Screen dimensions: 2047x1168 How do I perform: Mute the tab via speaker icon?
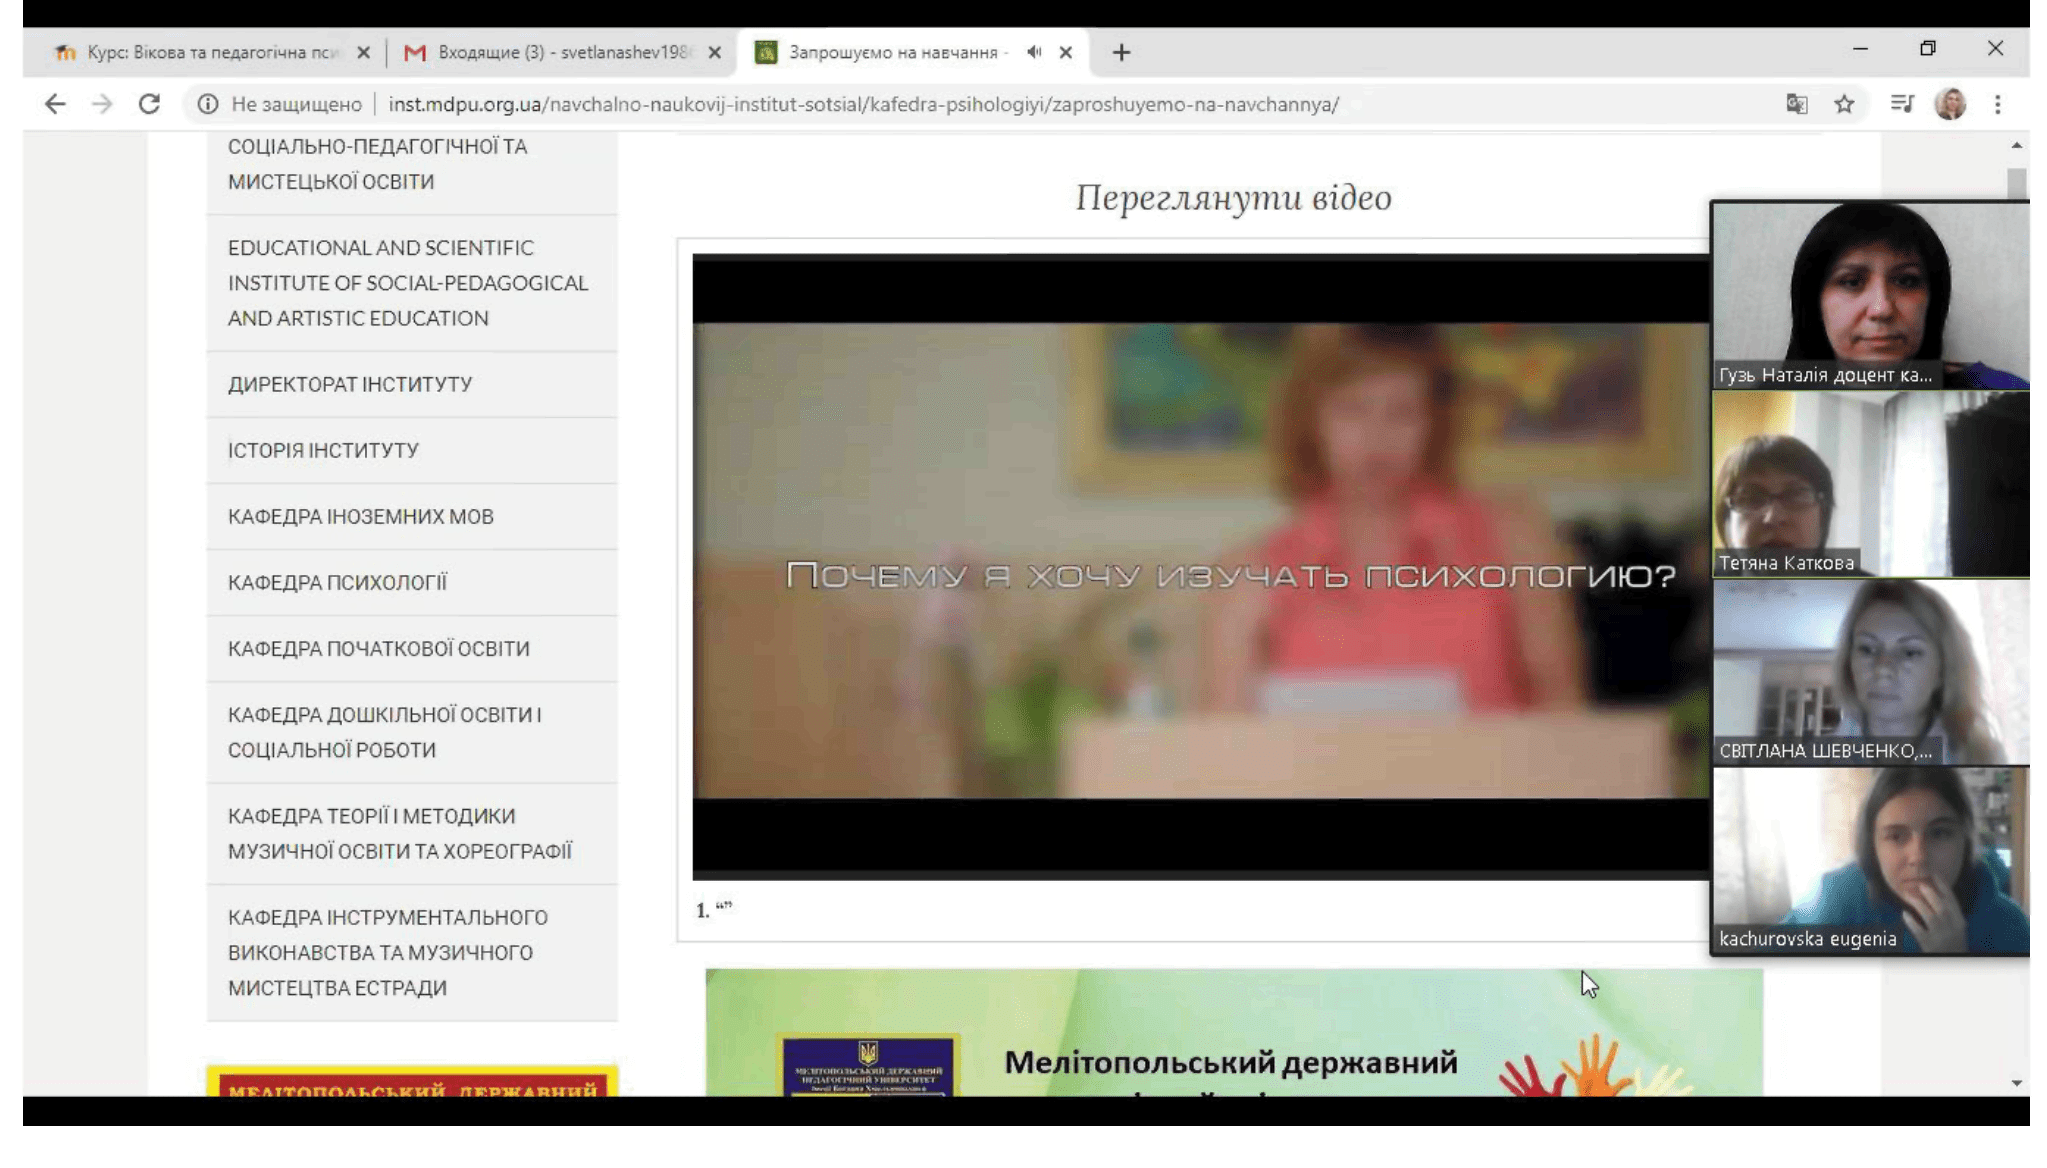[1034, 52]
